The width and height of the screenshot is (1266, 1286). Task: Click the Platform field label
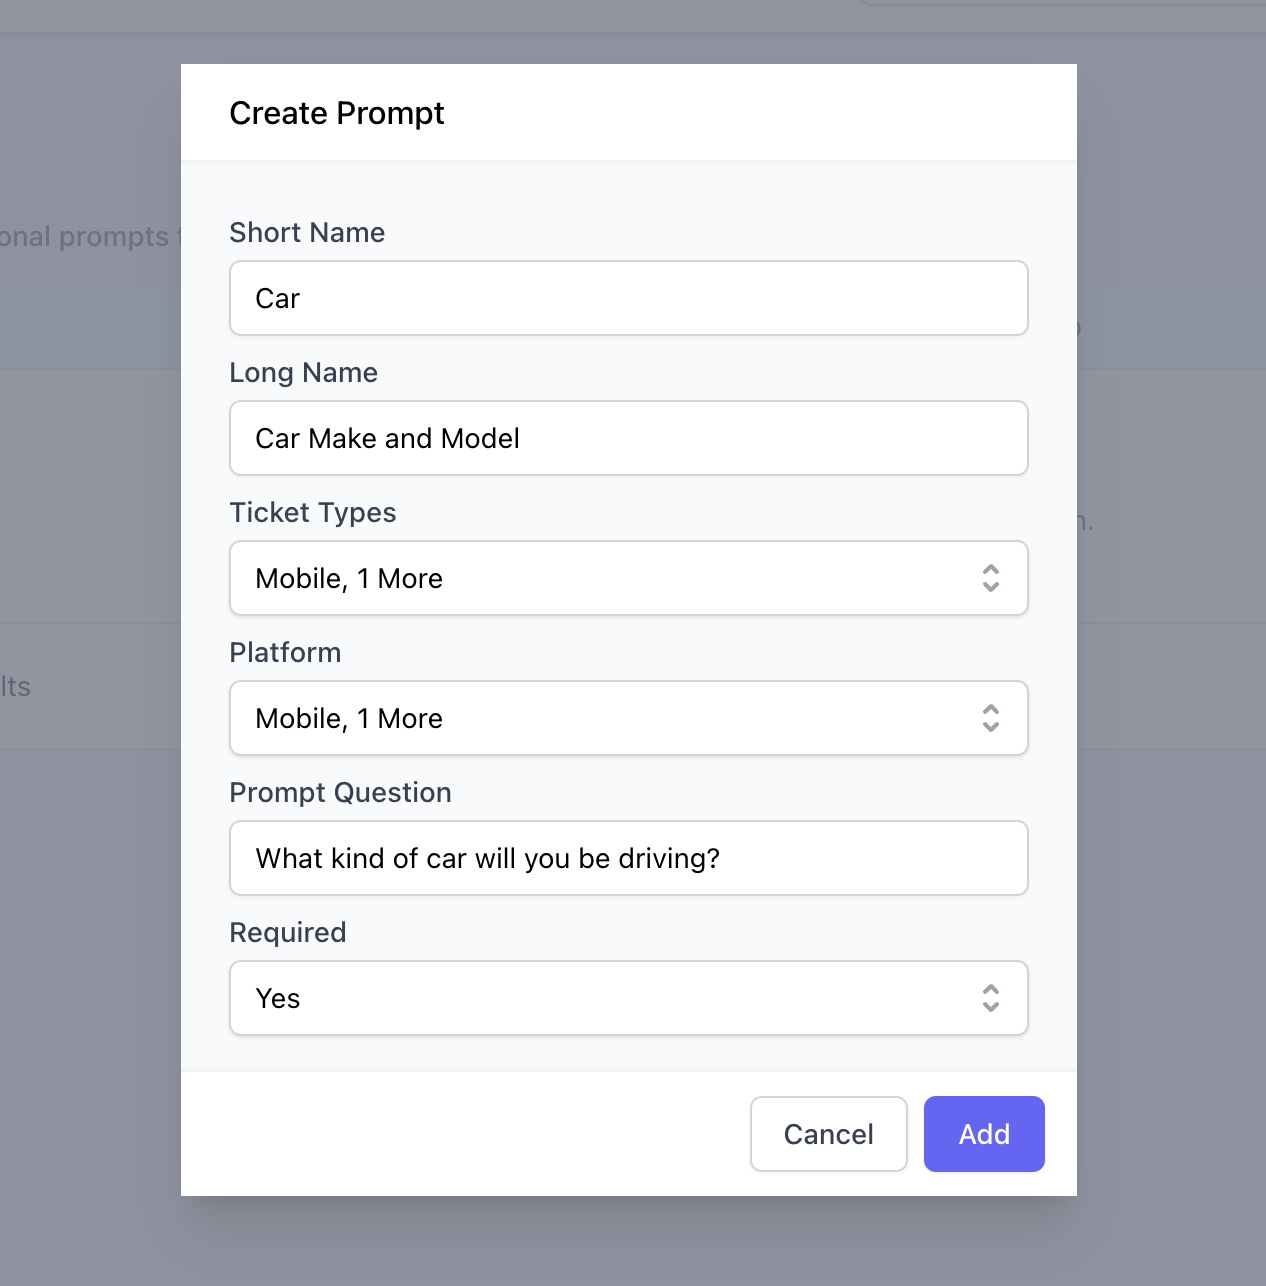[x=285, y=652]
